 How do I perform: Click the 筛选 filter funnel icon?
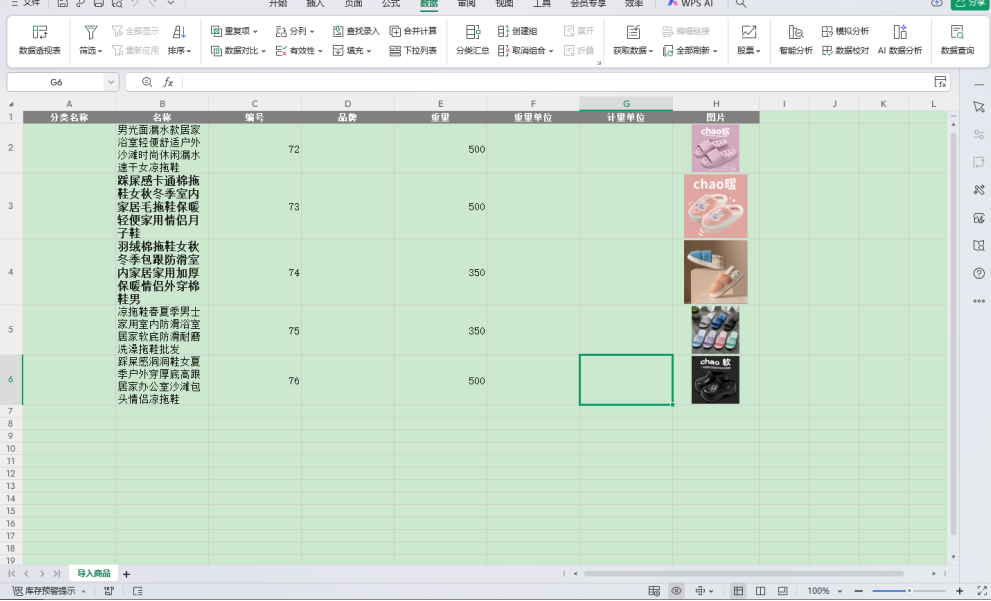coord(90,32)
